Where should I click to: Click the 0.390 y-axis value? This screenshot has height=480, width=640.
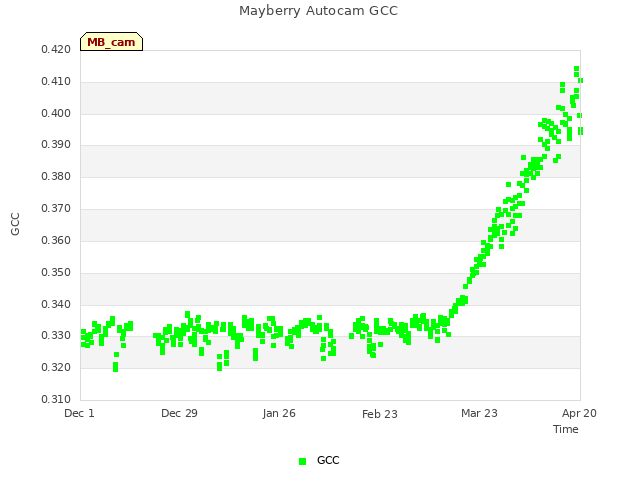56,144
